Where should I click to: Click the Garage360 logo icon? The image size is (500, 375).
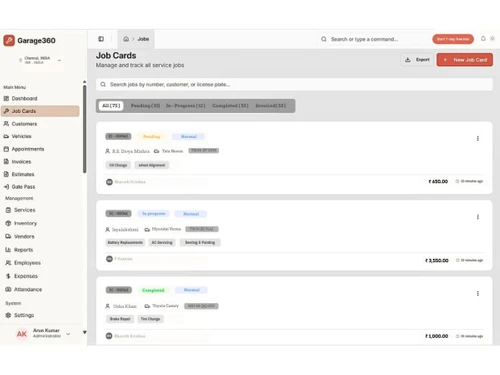pos(9,40)
